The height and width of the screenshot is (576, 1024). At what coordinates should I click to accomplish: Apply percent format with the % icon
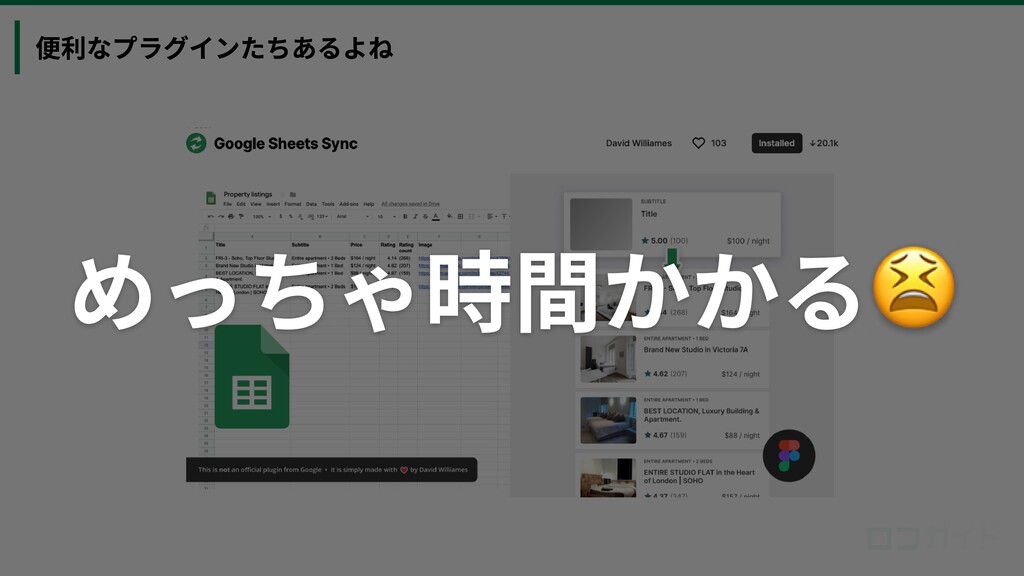[291, 216]
